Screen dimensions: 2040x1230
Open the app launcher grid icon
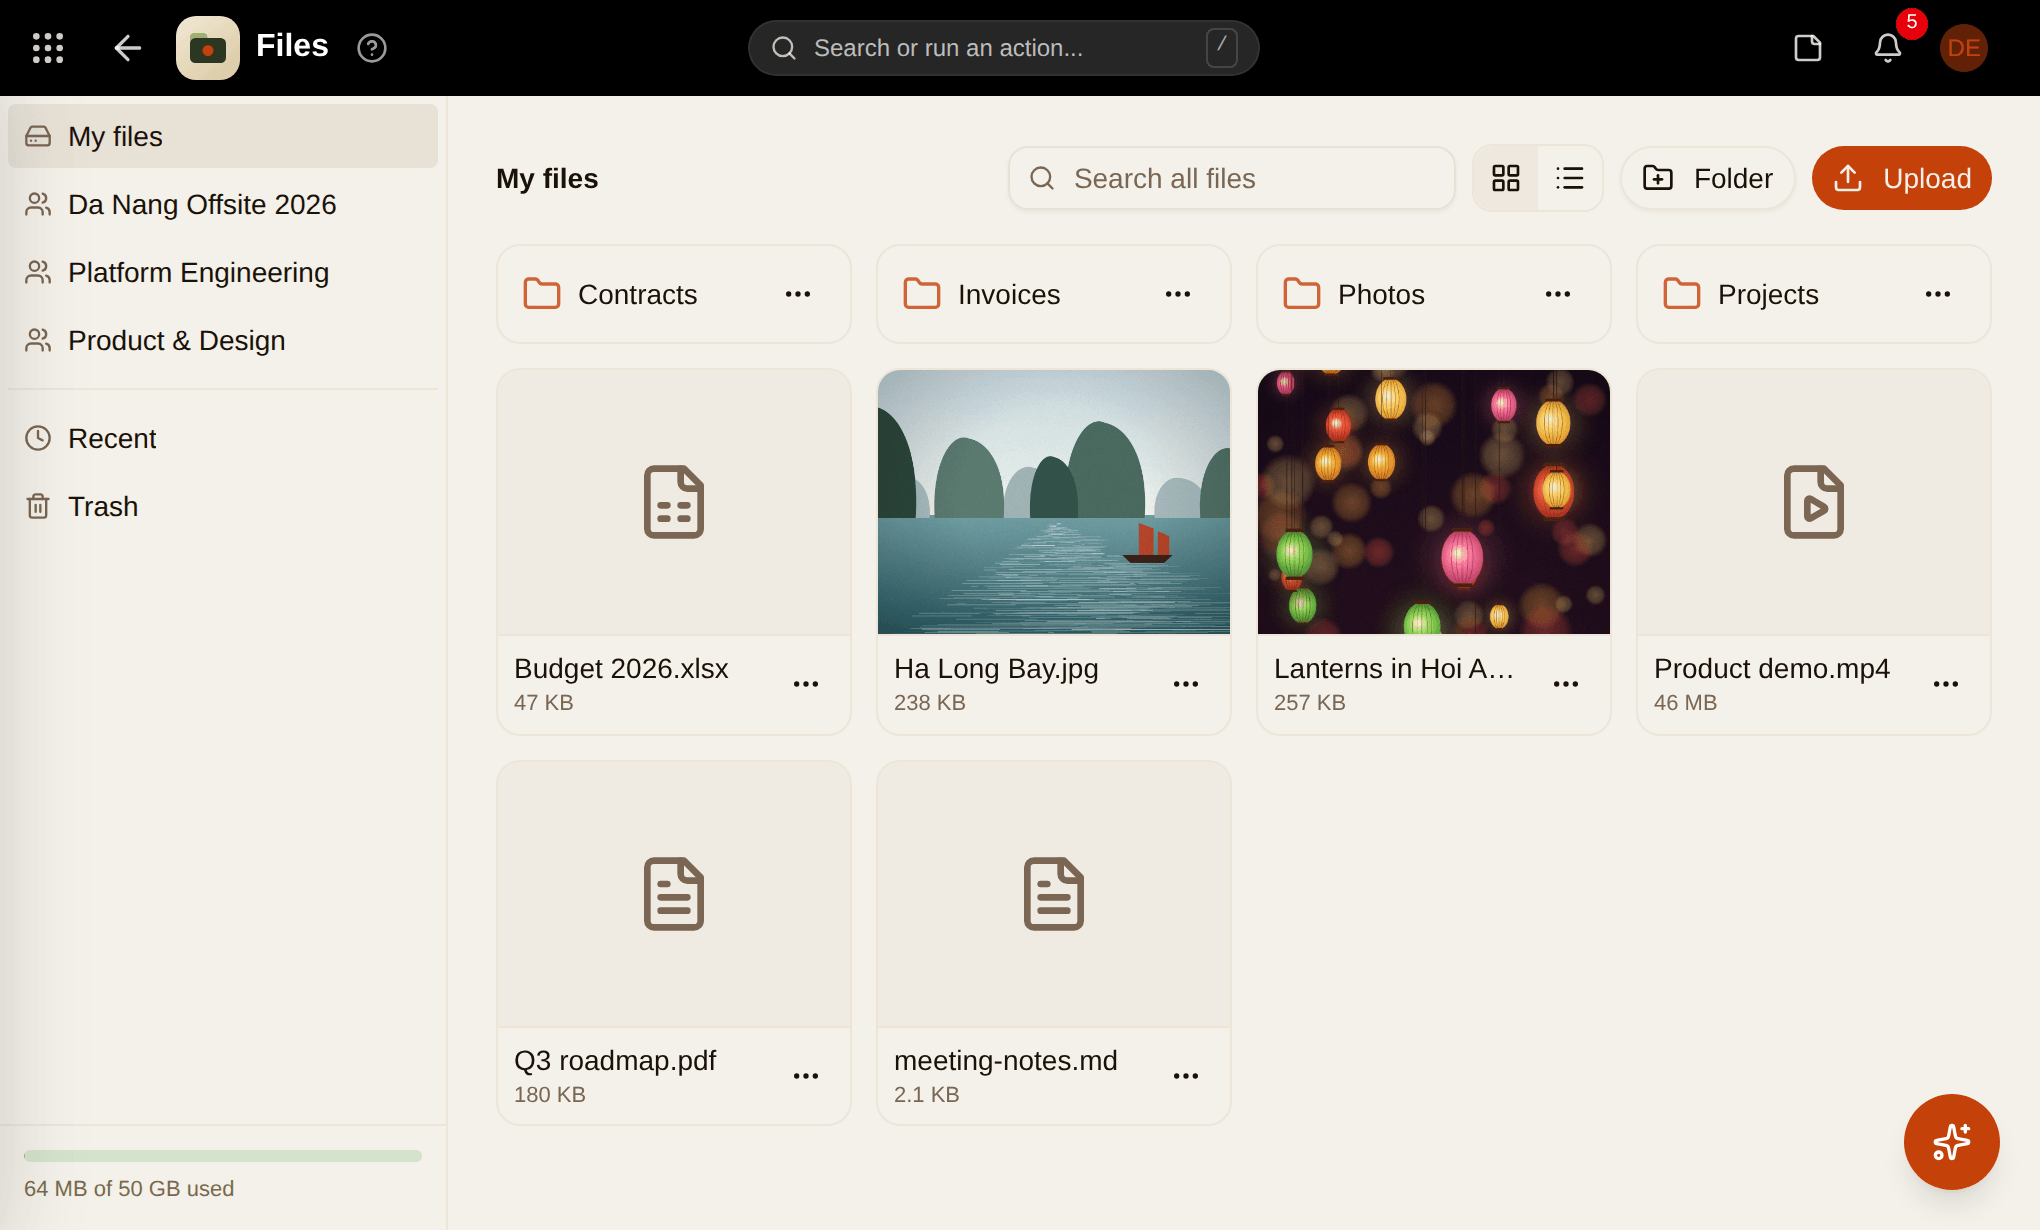click(x=48, y=48)
